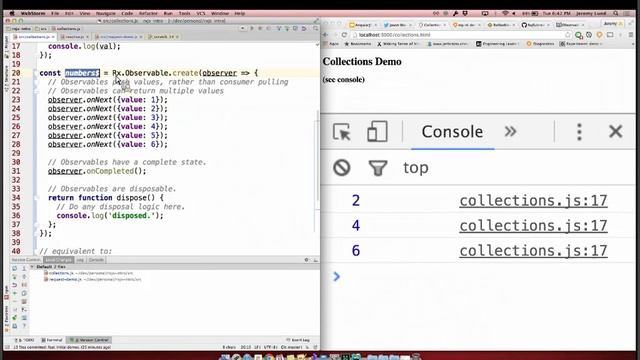Click the Run play icon in WebStorm
This screenshot has height=360, width=640.
(252, 29)
